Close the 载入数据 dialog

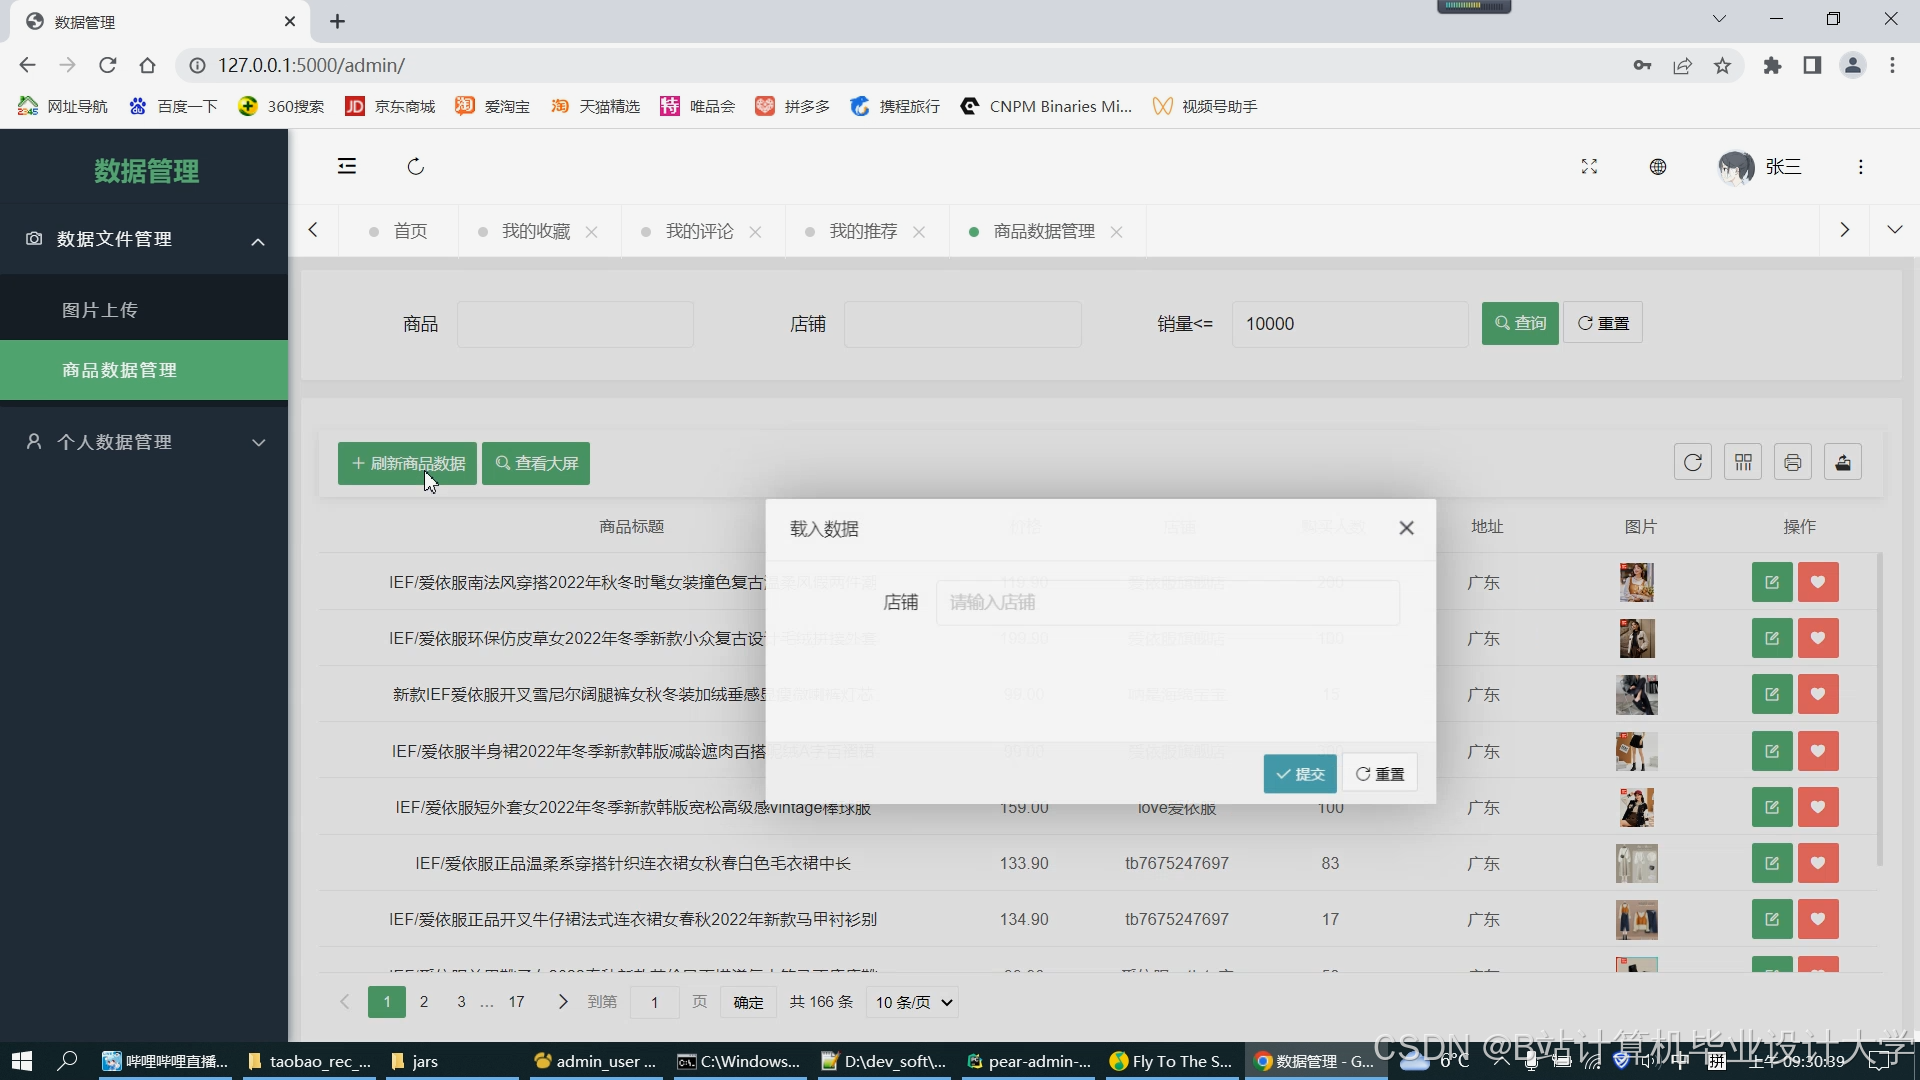coord(1406,528)
